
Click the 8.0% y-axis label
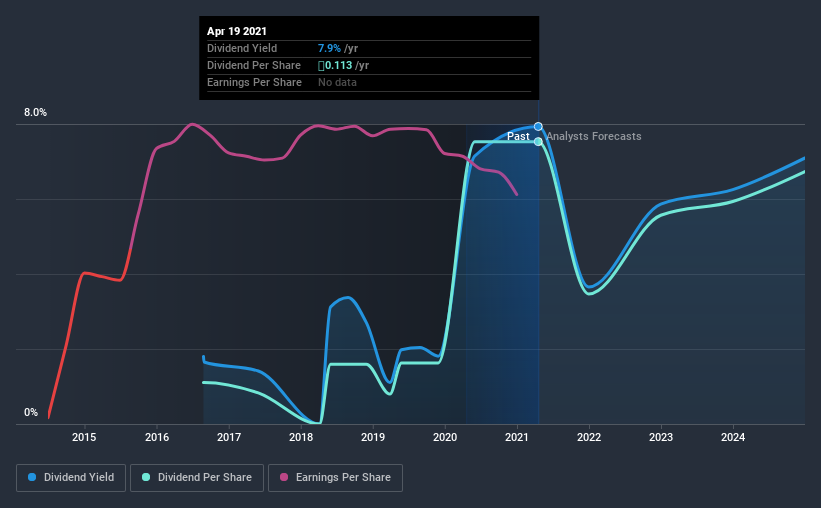point(35,113)
